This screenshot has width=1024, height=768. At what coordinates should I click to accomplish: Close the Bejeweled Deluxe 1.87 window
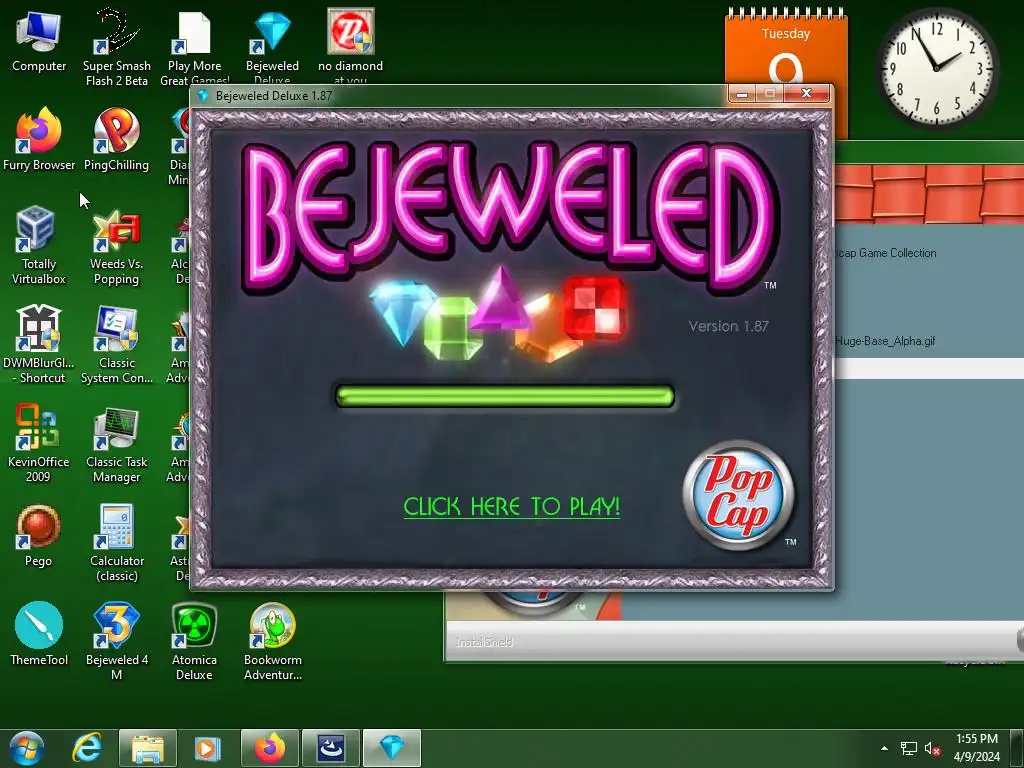point(807,94)
